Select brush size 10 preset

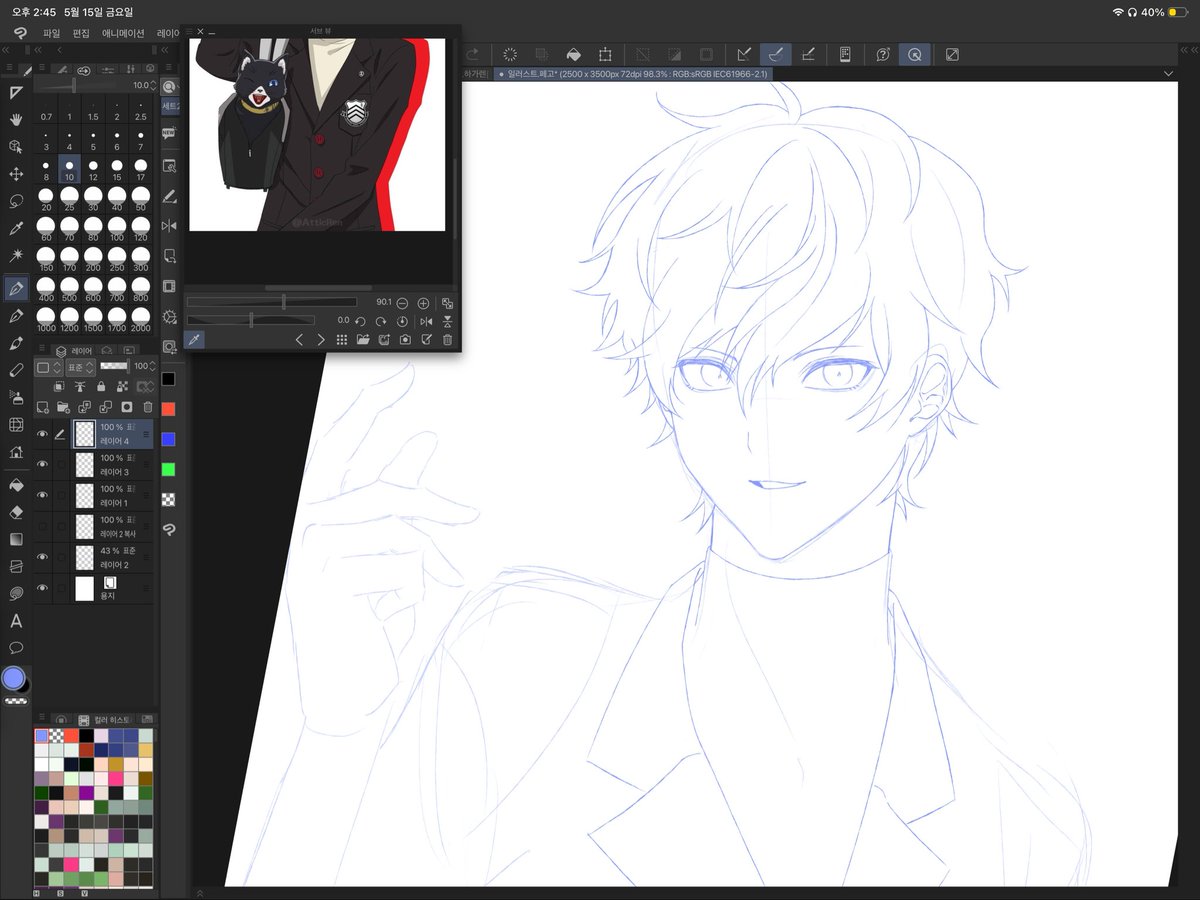(70, 168)
